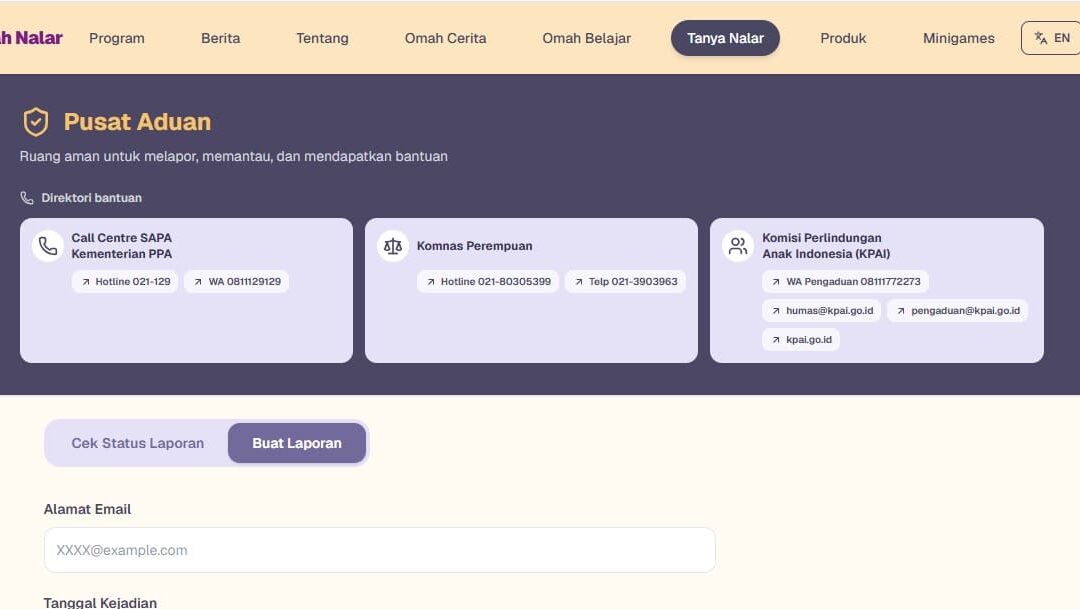1080x609 pixels.
Task: Click the arrow icon on humas@kpai.go.id
Action: click(x=776, y=311)
